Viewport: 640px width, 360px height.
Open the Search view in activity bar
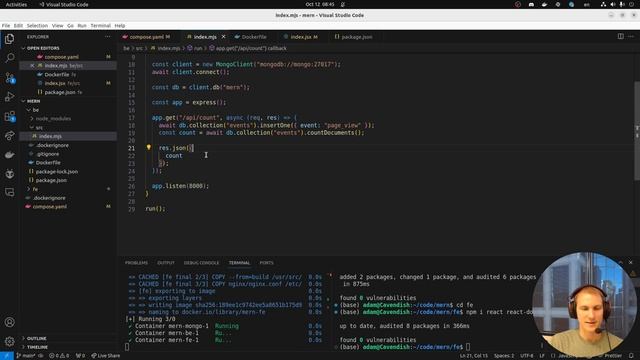click(9, 58)
